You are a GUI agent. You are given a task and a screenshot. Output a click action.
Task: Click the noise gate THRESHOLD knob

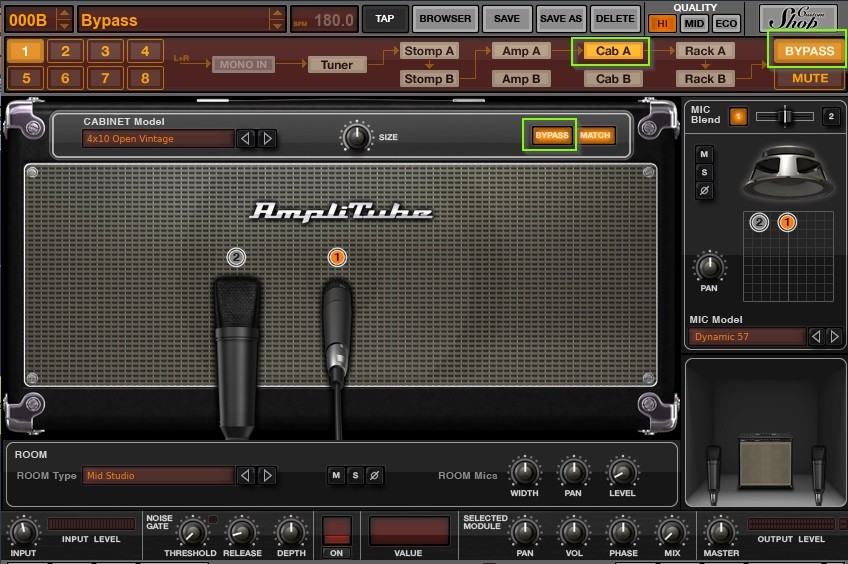point(190,531)
